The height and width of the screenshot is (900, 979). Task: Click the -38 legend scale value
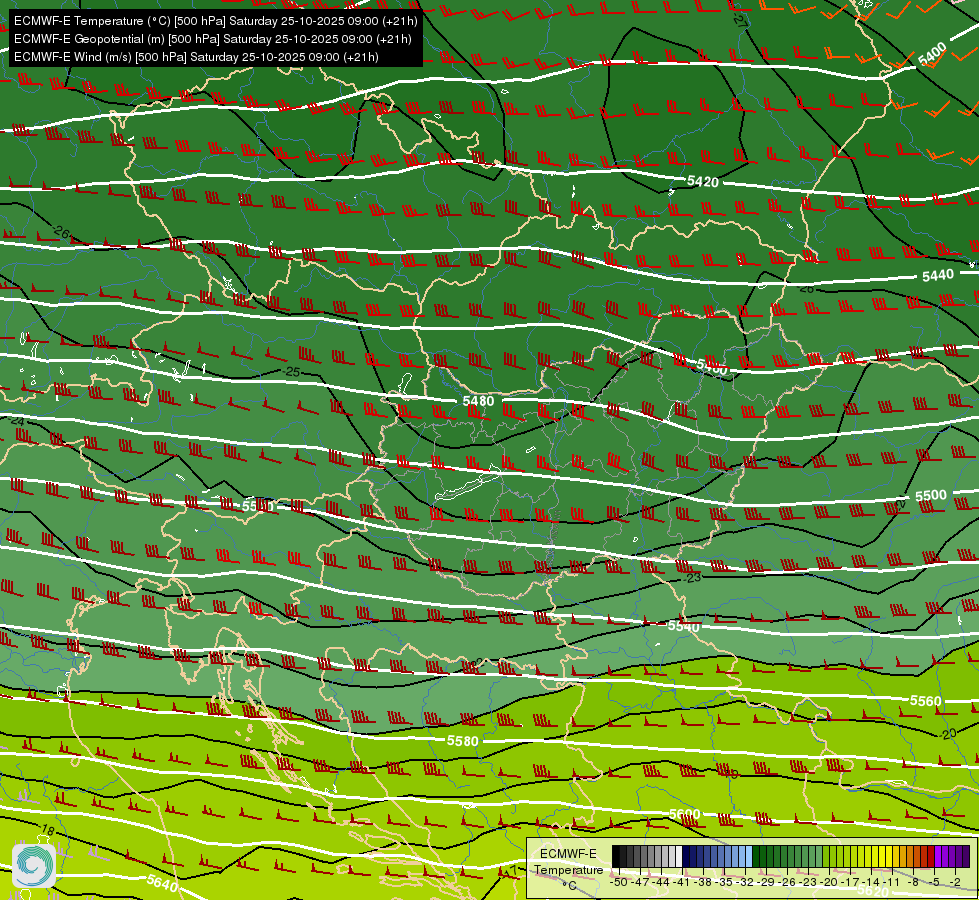[x=703, y=883]
